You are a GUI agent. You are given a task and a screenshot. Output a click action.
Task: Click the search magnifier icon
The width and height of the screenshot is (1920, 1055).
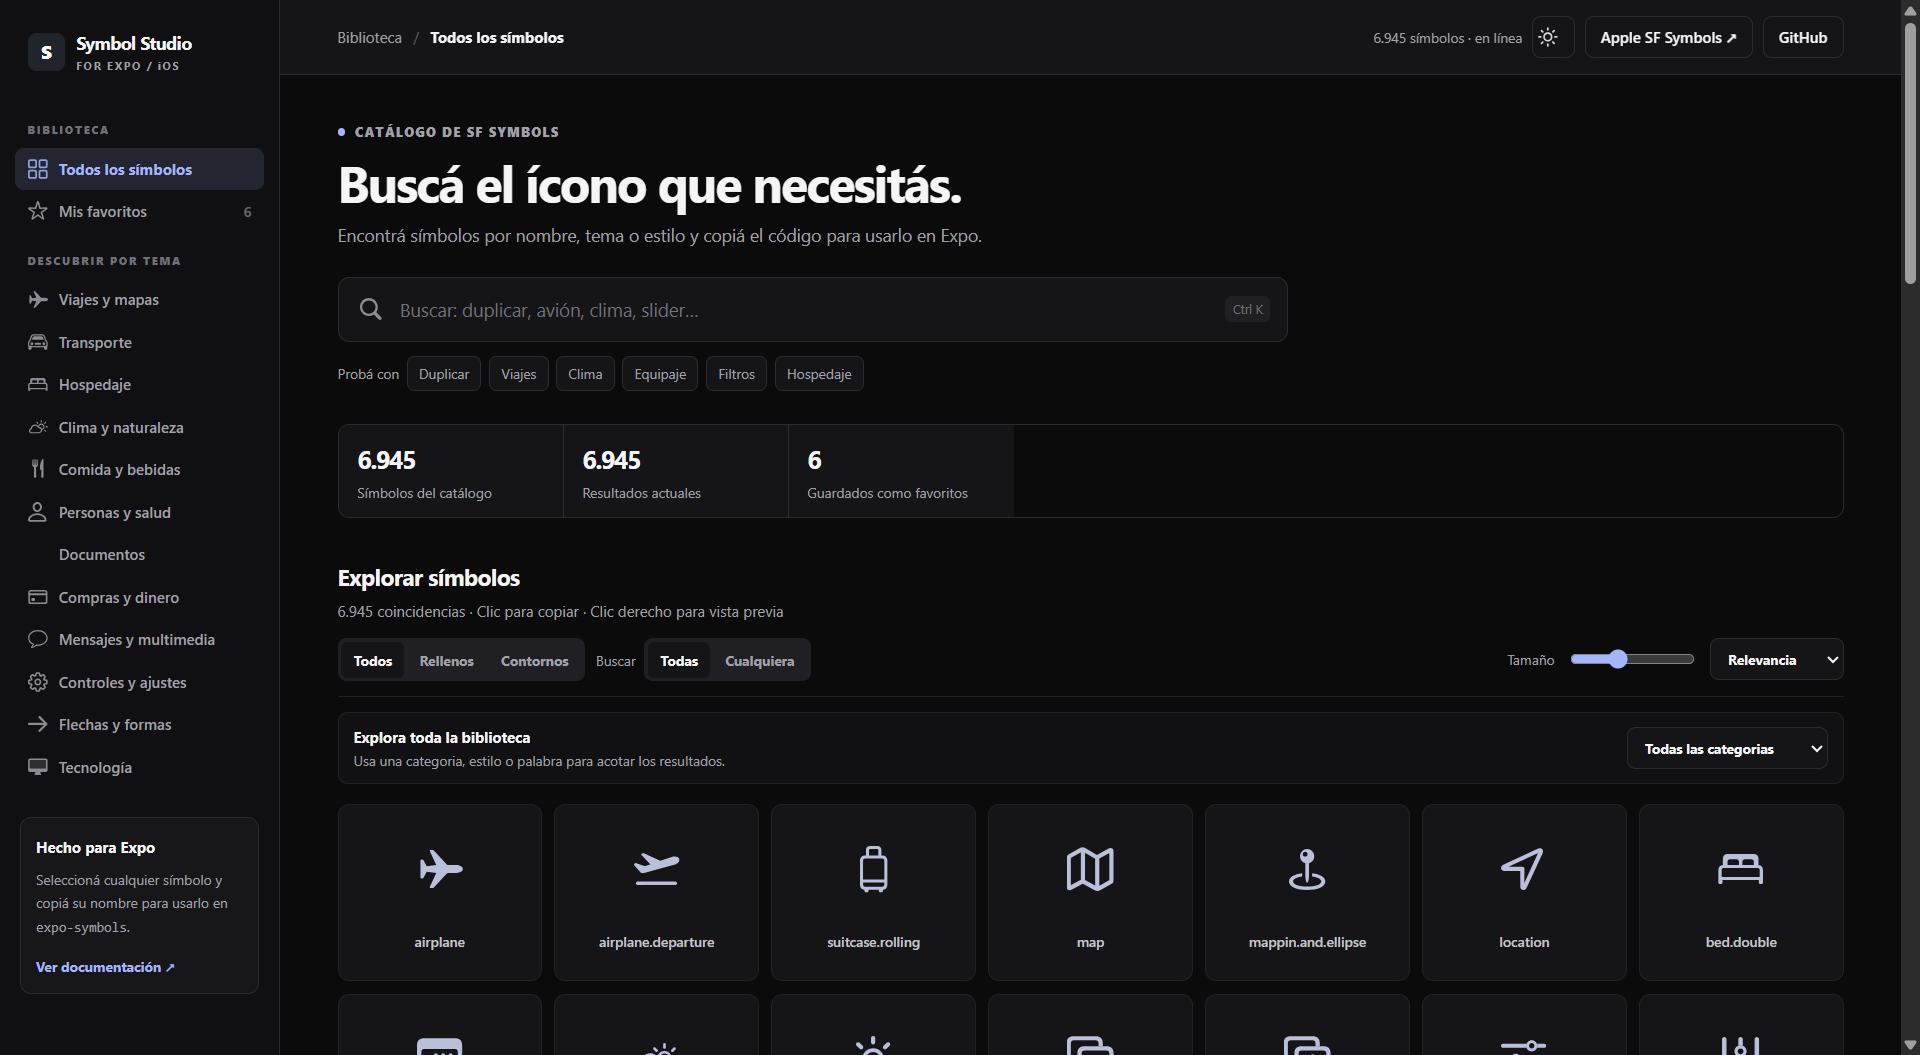pos(371,309)
